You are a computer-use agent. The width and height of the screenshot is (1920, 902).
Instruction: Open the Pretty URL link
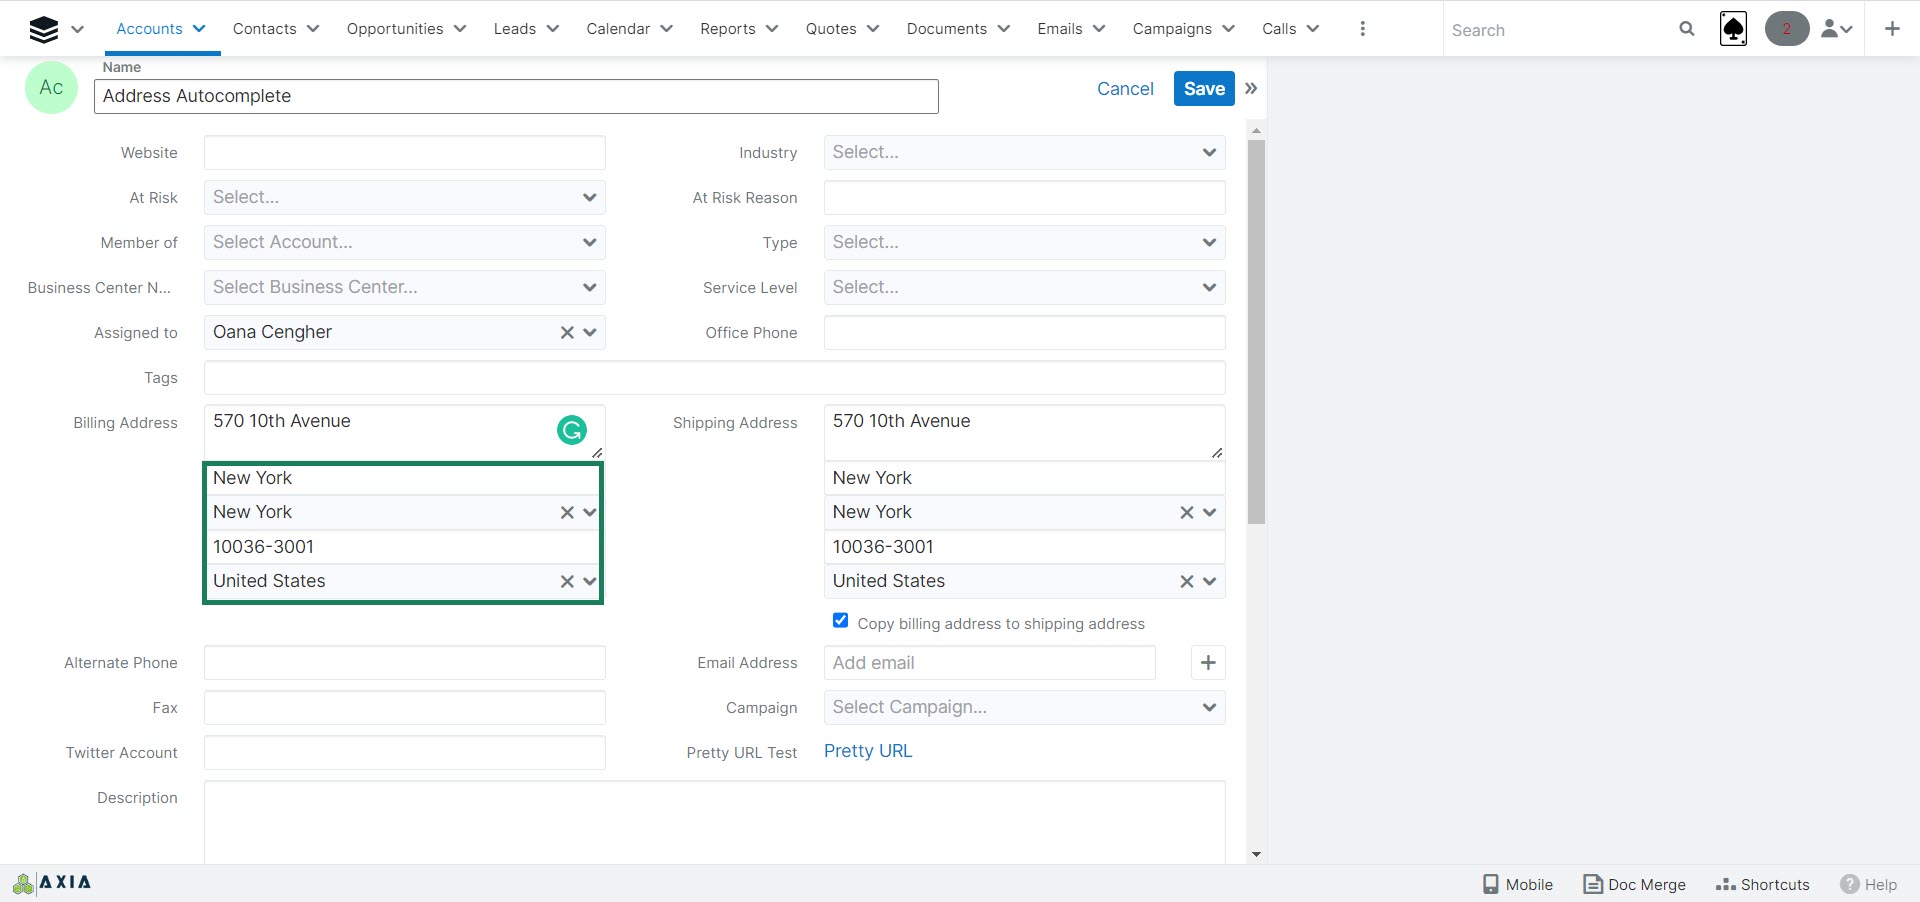[868, 751]
